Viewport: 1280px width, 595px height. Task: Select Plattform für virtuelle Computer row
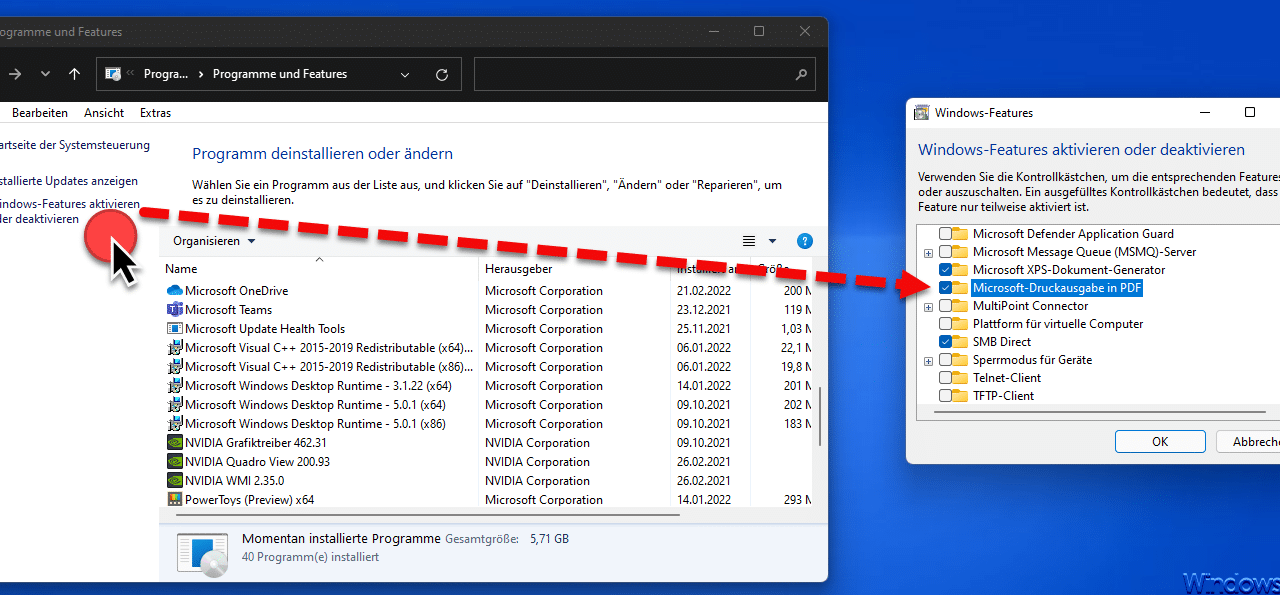pyautogui.click(x=1058, y=324)
